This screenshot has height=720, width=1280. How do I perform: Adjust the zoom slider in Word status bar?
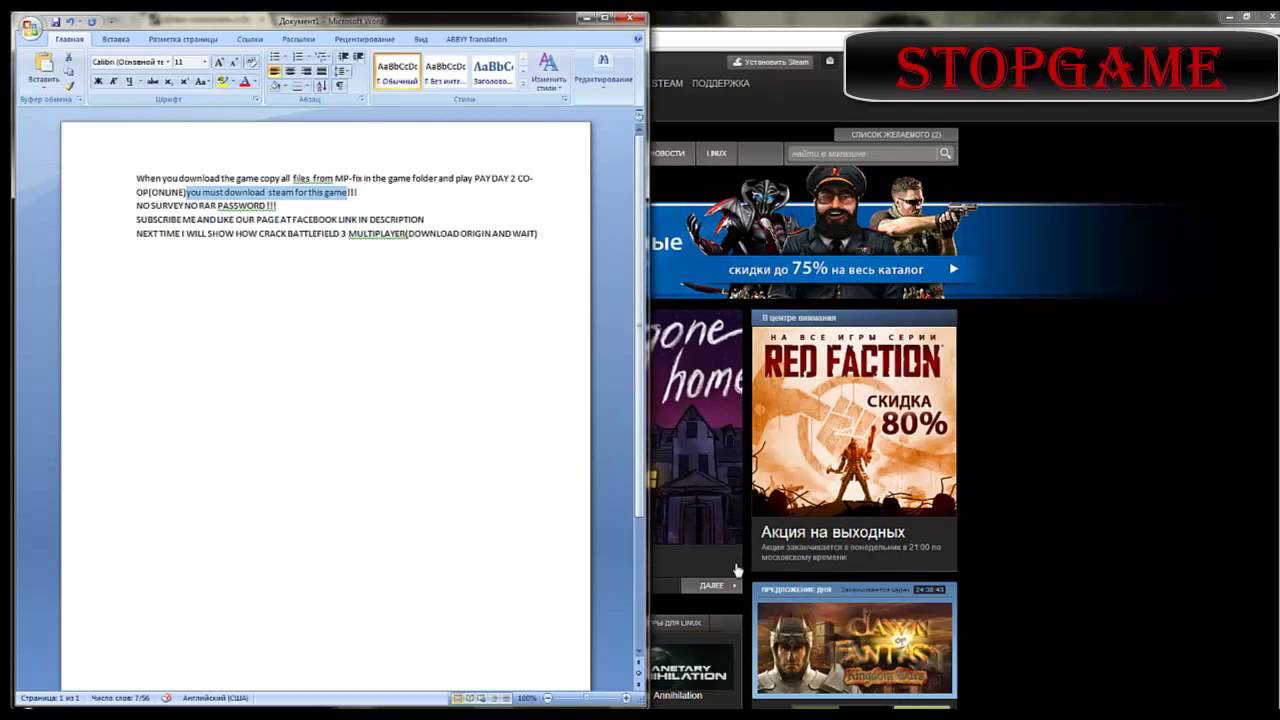[585, 698]
